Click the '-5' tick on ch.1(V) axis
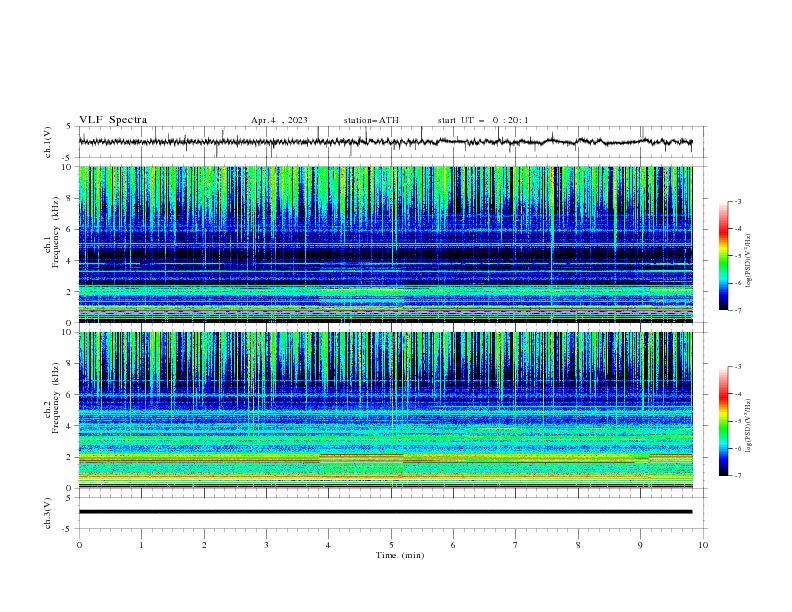Viewport: 792px width, 612px height. click(x=68, y=158)
